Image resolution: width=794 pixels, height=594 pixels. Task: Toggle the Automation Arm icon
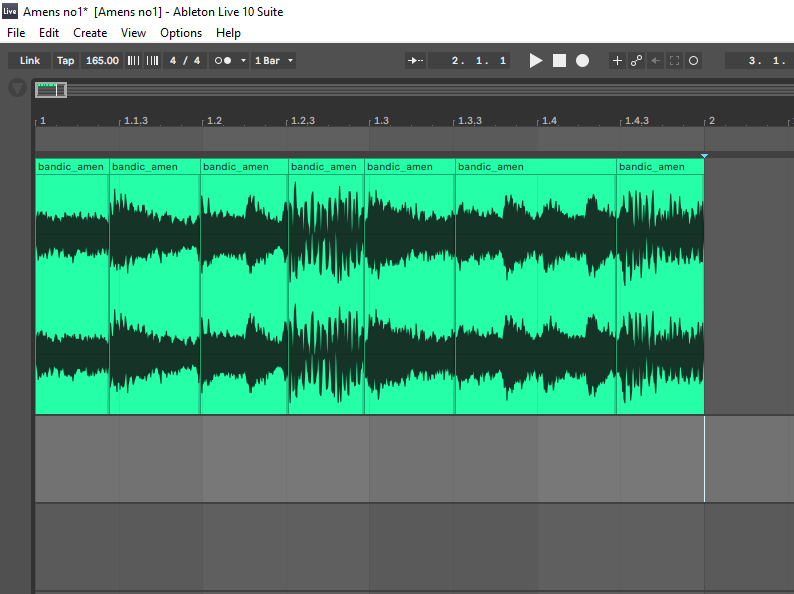(636, 61)
